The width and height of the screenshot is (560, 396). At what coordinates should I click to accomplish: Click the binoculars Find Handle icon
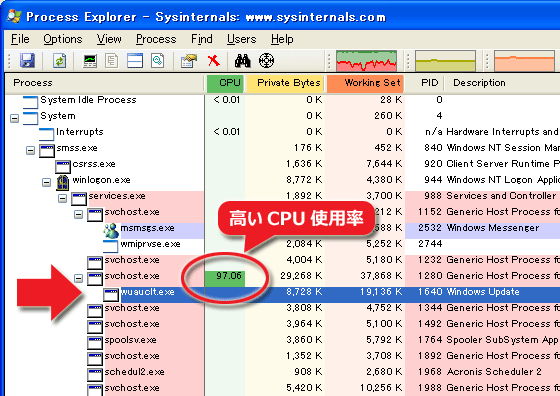coord(242,61)
